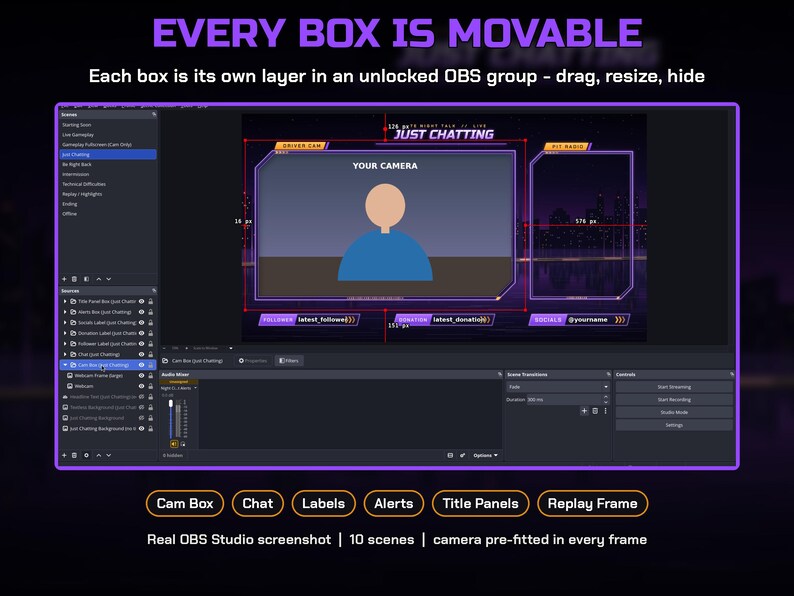
Task: Lock the Webcam Frame (large) source
Action: point(150,376)
